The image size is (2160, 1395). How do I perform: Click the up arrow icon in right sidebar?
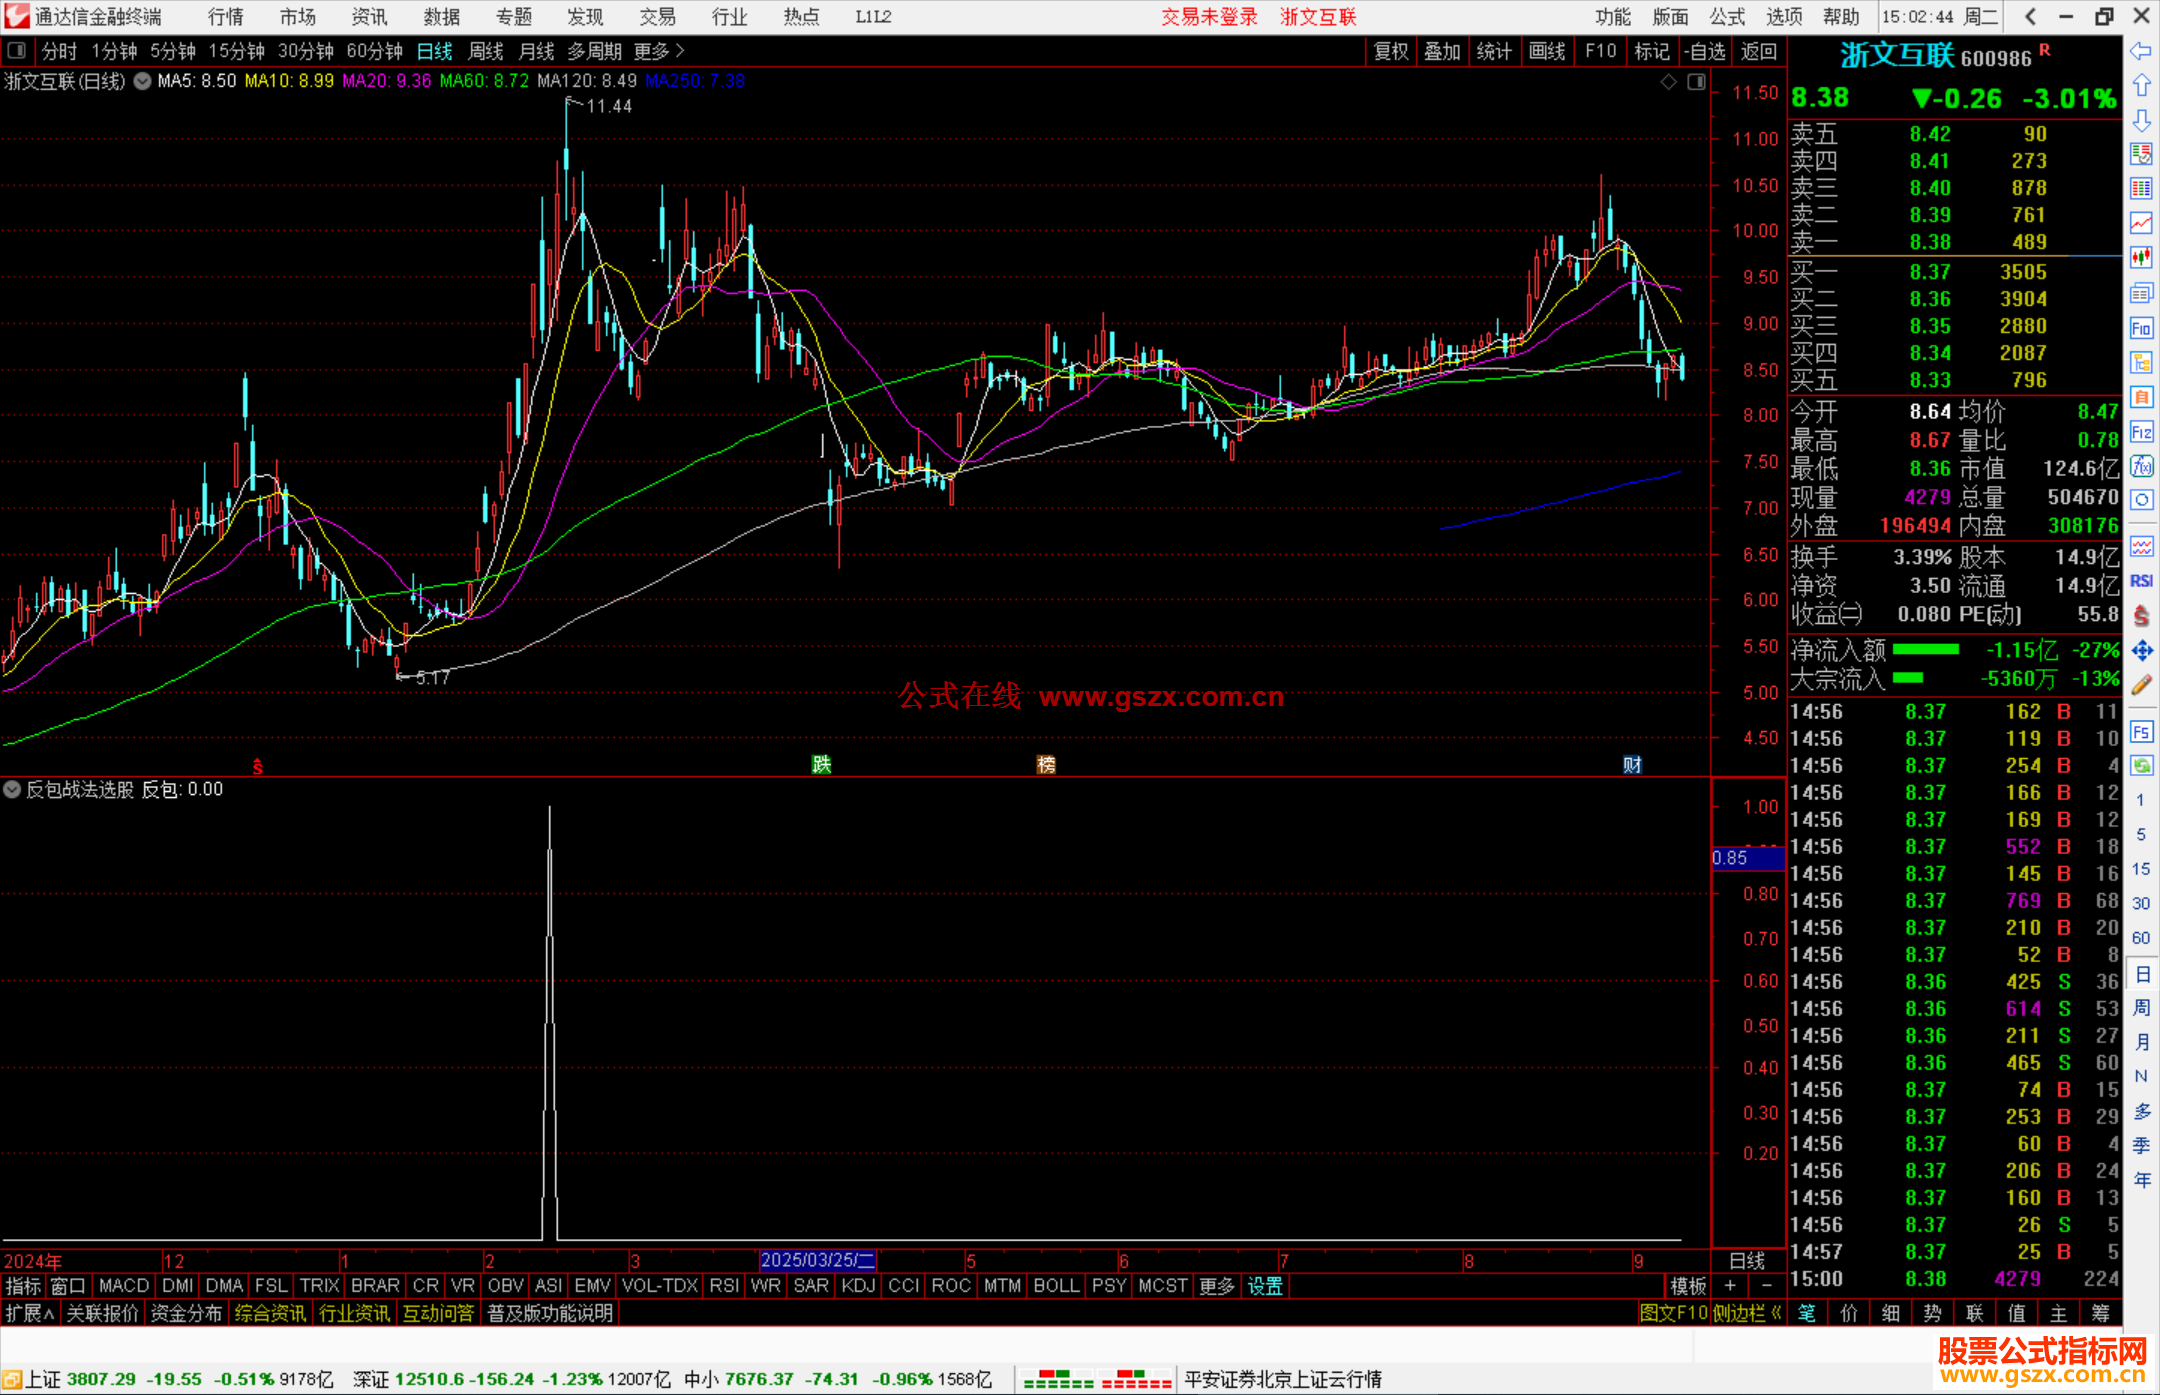click(2141, 86)
